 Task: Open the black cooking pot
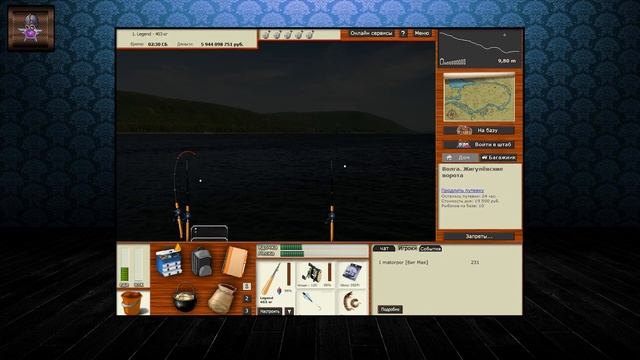click(x=184, y=299)
